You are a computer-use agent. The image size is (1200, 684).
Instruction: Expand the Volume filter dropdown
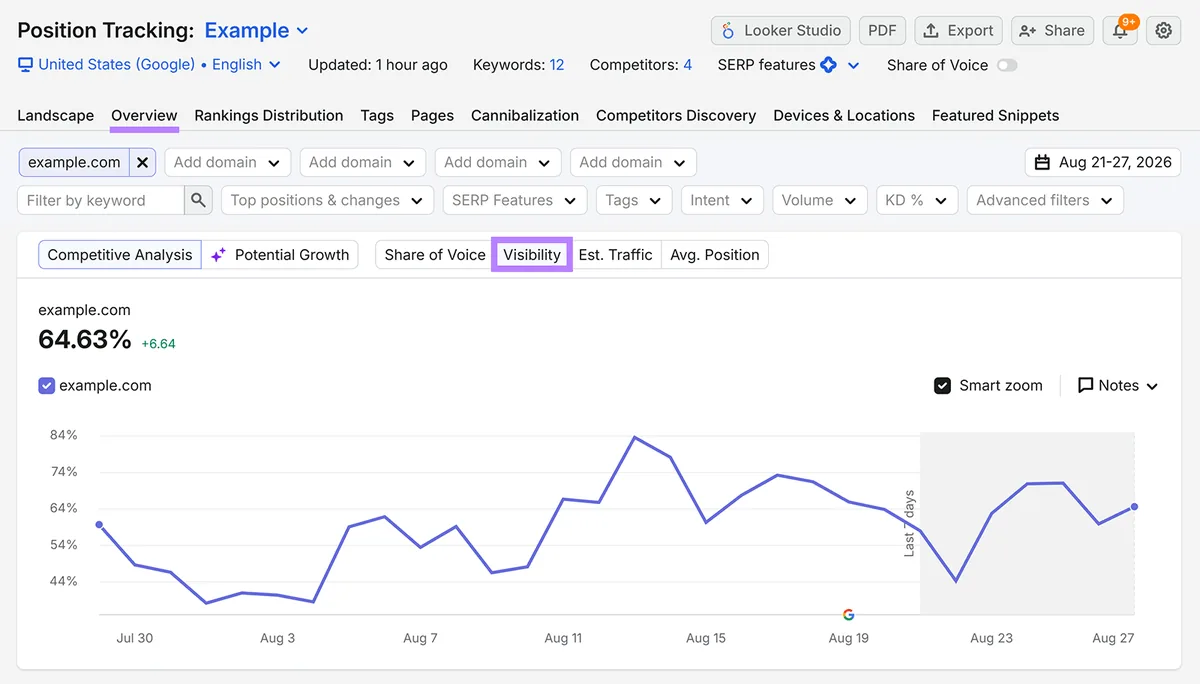point(820,200)
